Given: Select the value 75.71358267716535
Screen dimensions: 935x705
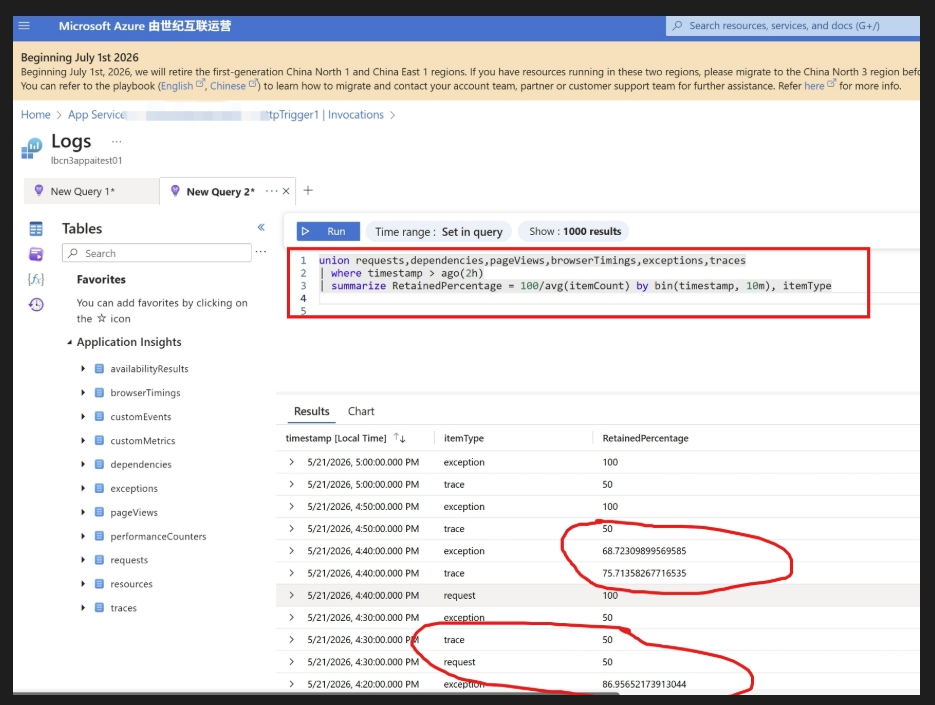Looking at the screenshot, I should pos(644,573).
